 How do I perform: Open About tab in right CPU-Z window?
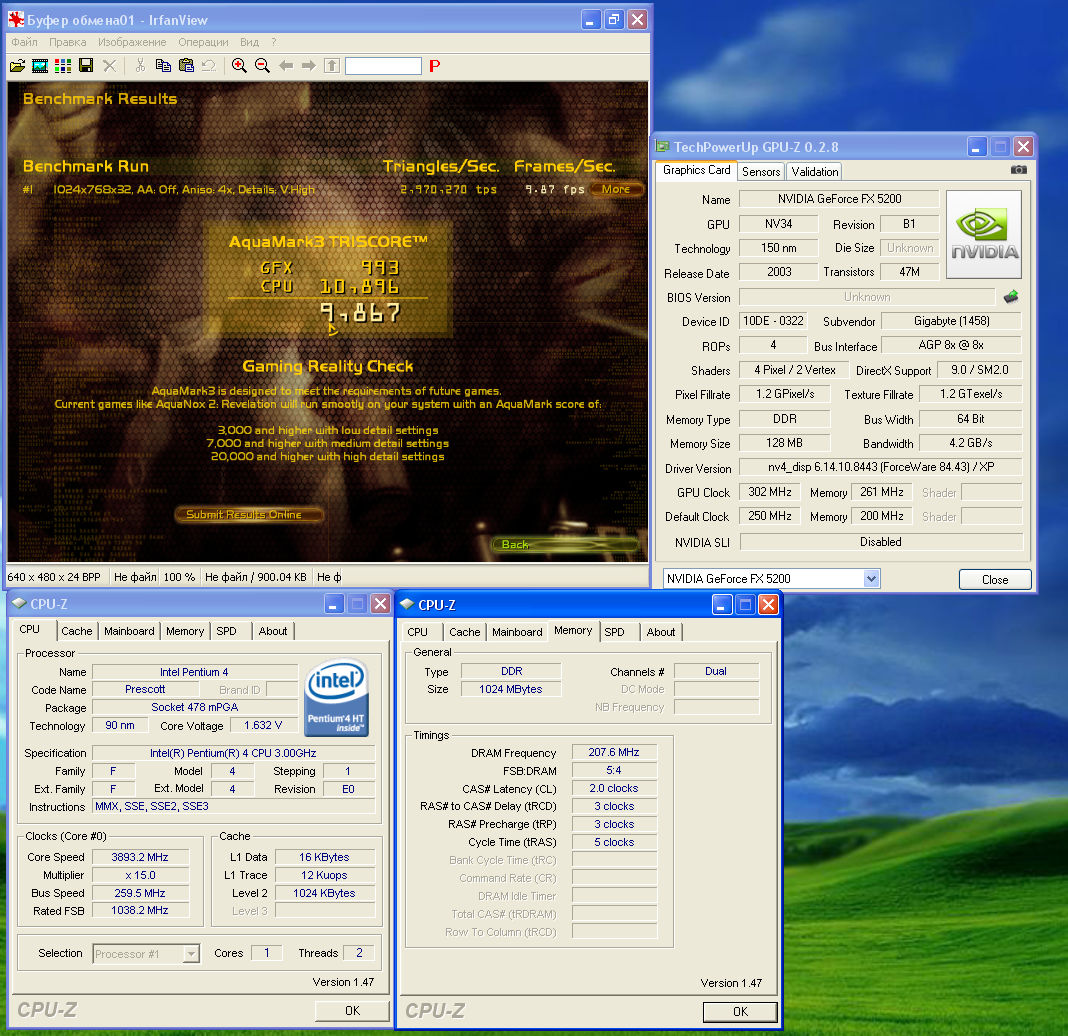[661, 632]
